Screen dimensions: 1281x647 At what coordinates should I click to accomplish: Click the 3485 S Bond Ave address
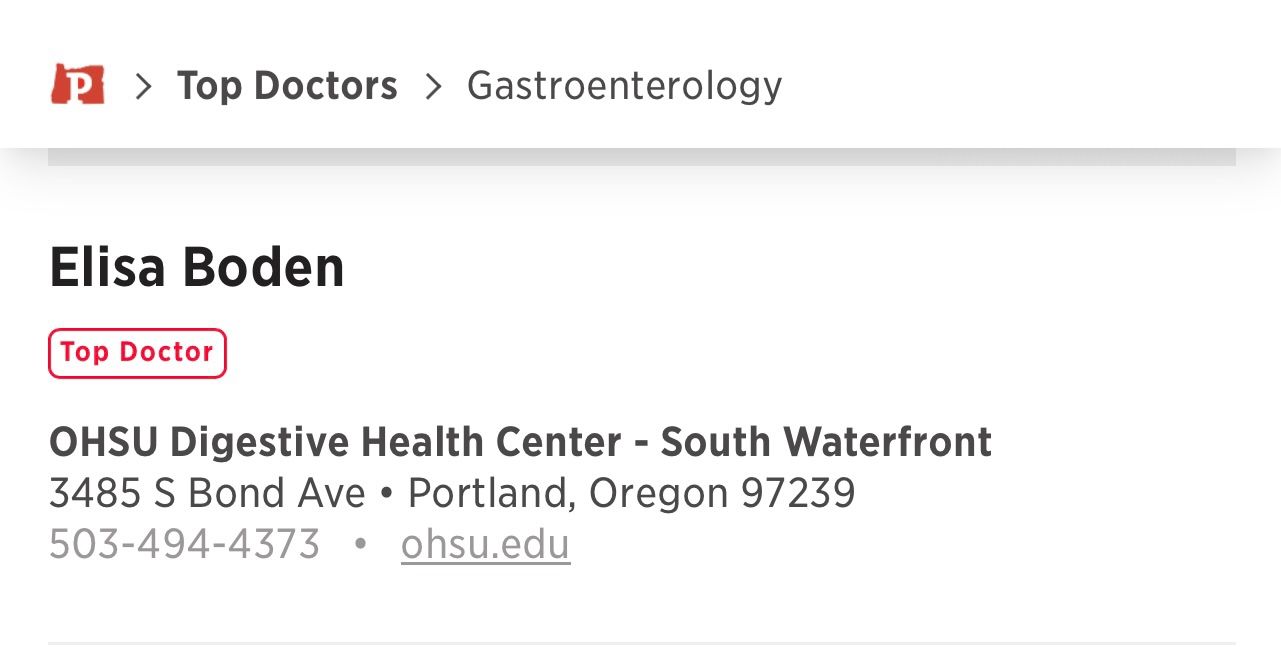(x=207, y=493)
